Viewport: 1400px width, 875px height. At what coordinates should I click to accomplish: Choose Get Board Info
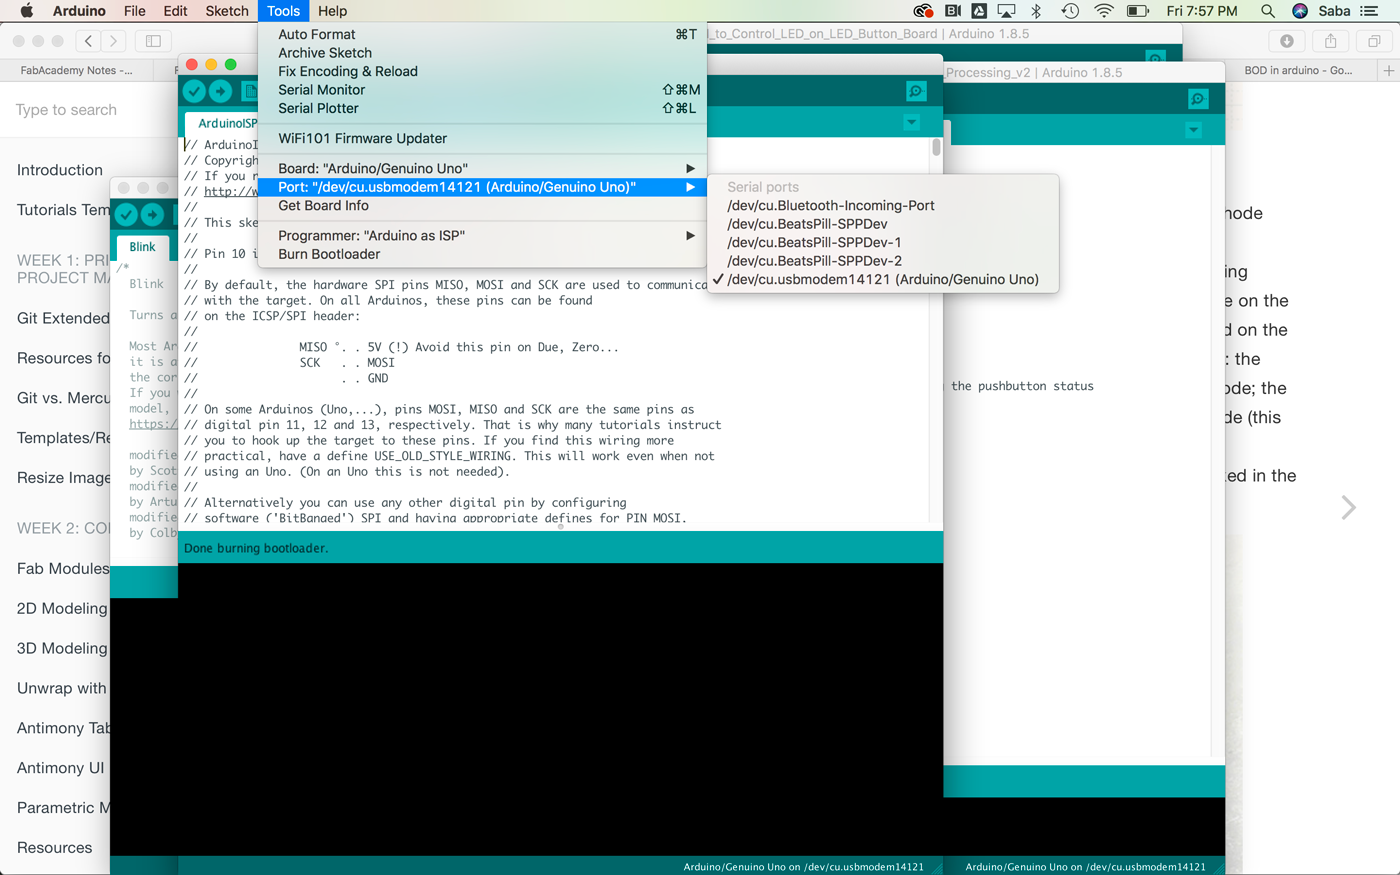point(482,206)
